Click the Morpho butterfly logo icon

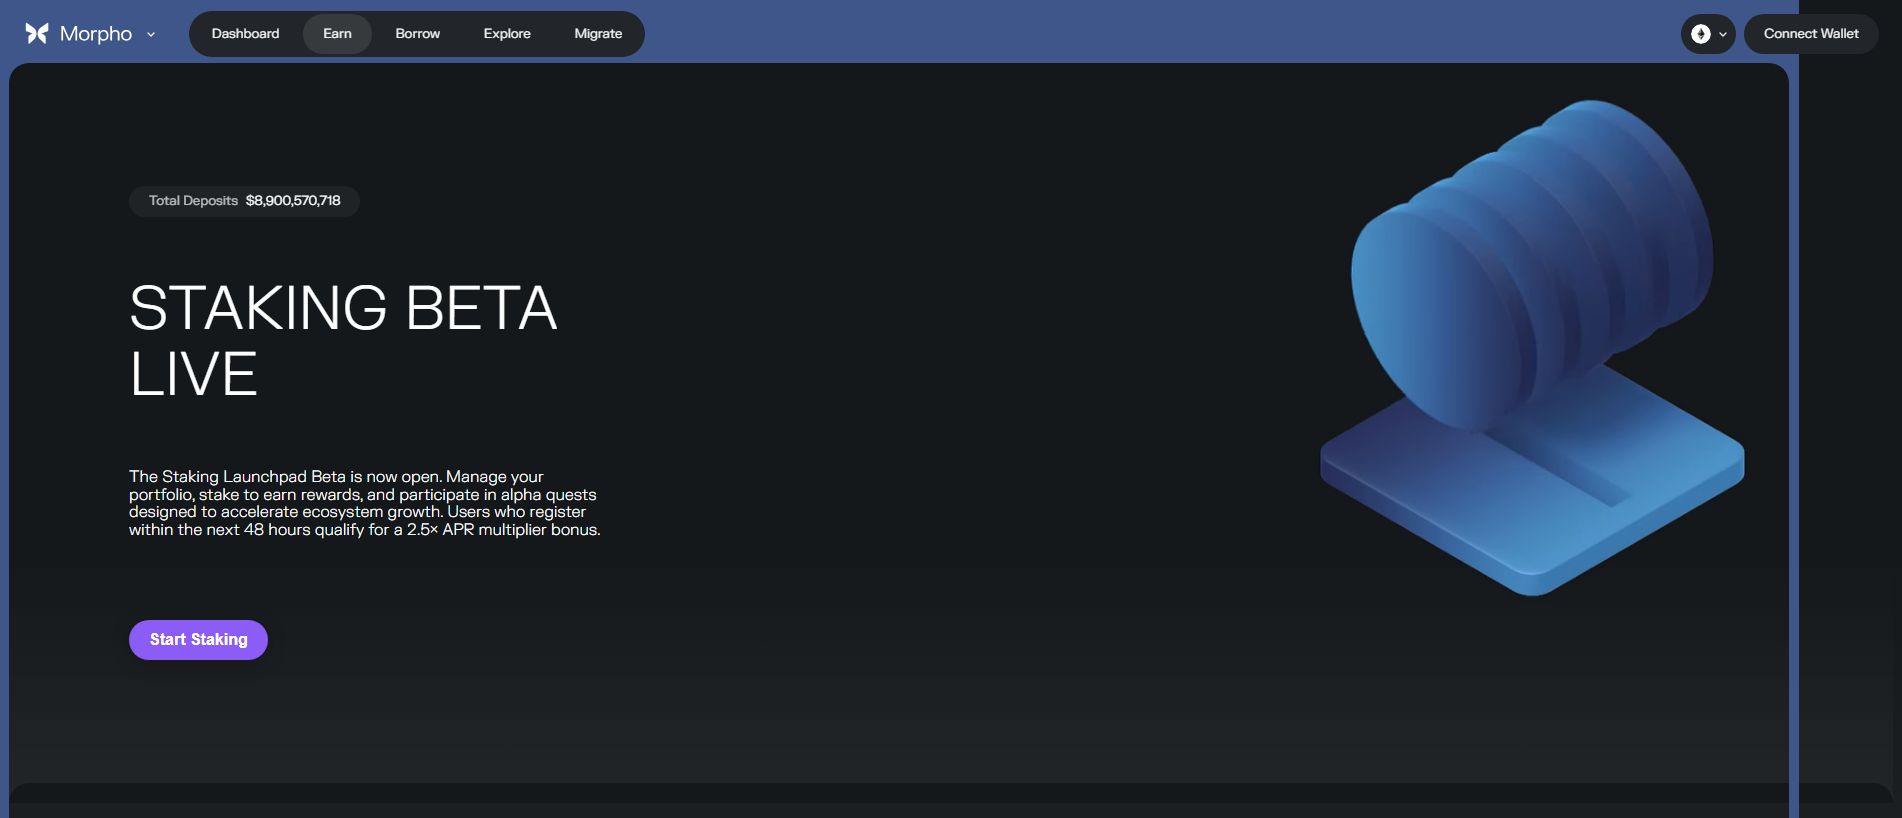tap(37, 34)
